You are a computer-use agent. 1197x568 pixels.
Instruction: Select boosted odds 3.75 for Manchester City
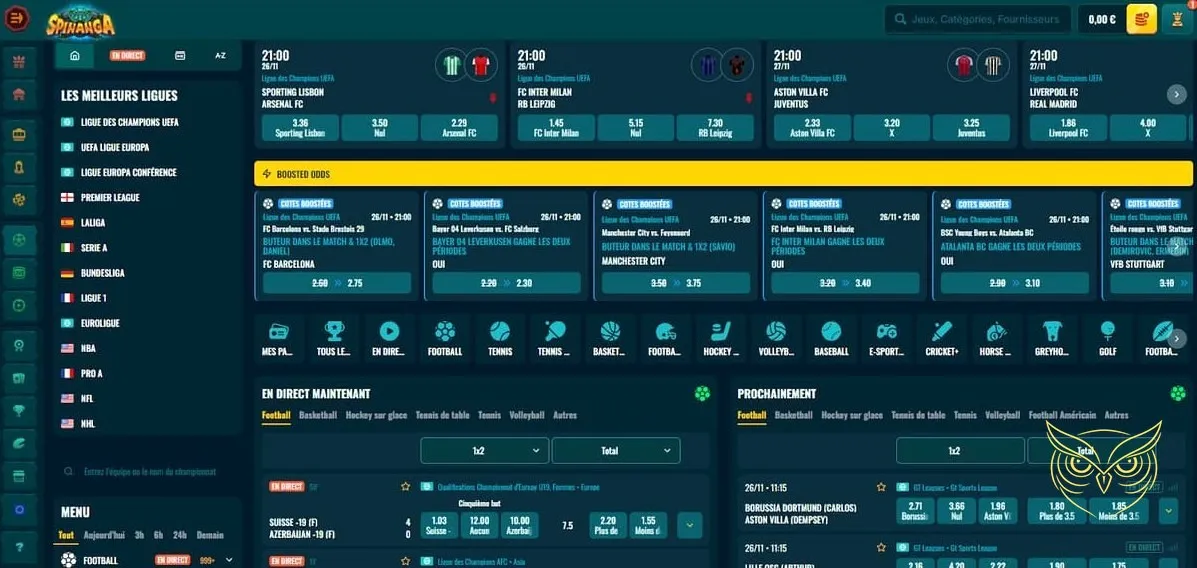click(676, 282)
